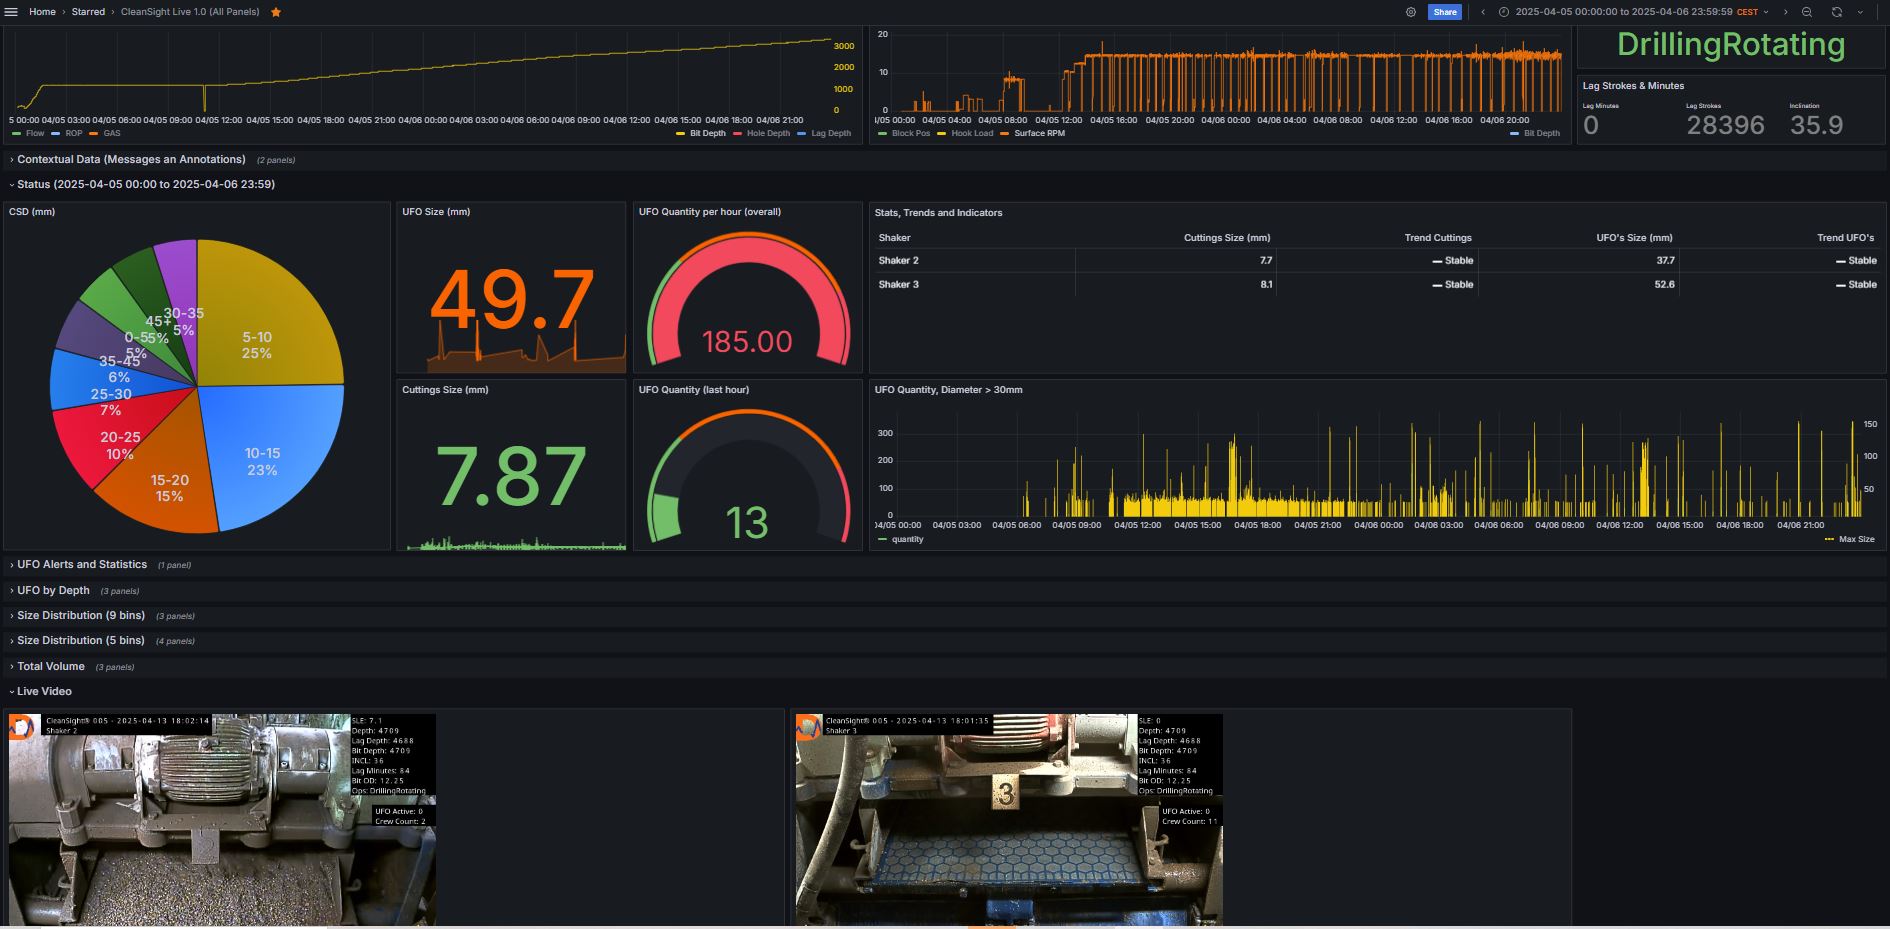
Task: Toggle the Bit Depth legend series in the first chart
Action: (707, 133)
